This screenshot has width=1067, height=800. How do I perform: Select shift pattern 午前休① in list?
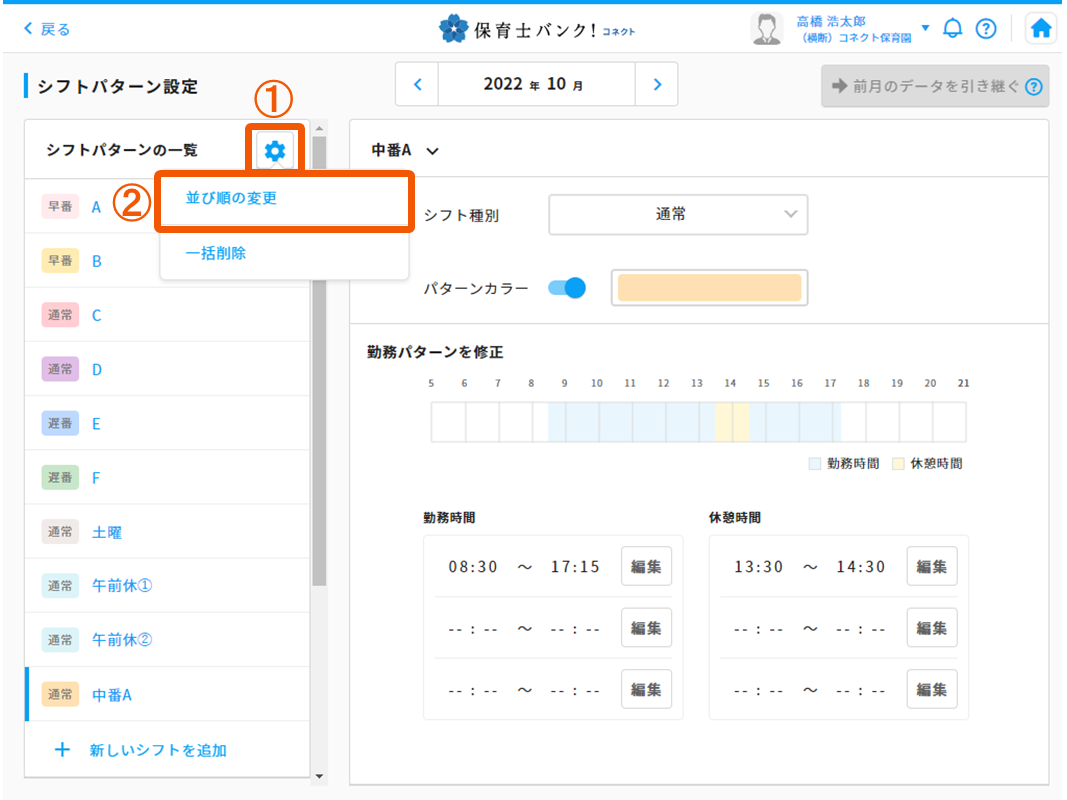click(122, 585)
